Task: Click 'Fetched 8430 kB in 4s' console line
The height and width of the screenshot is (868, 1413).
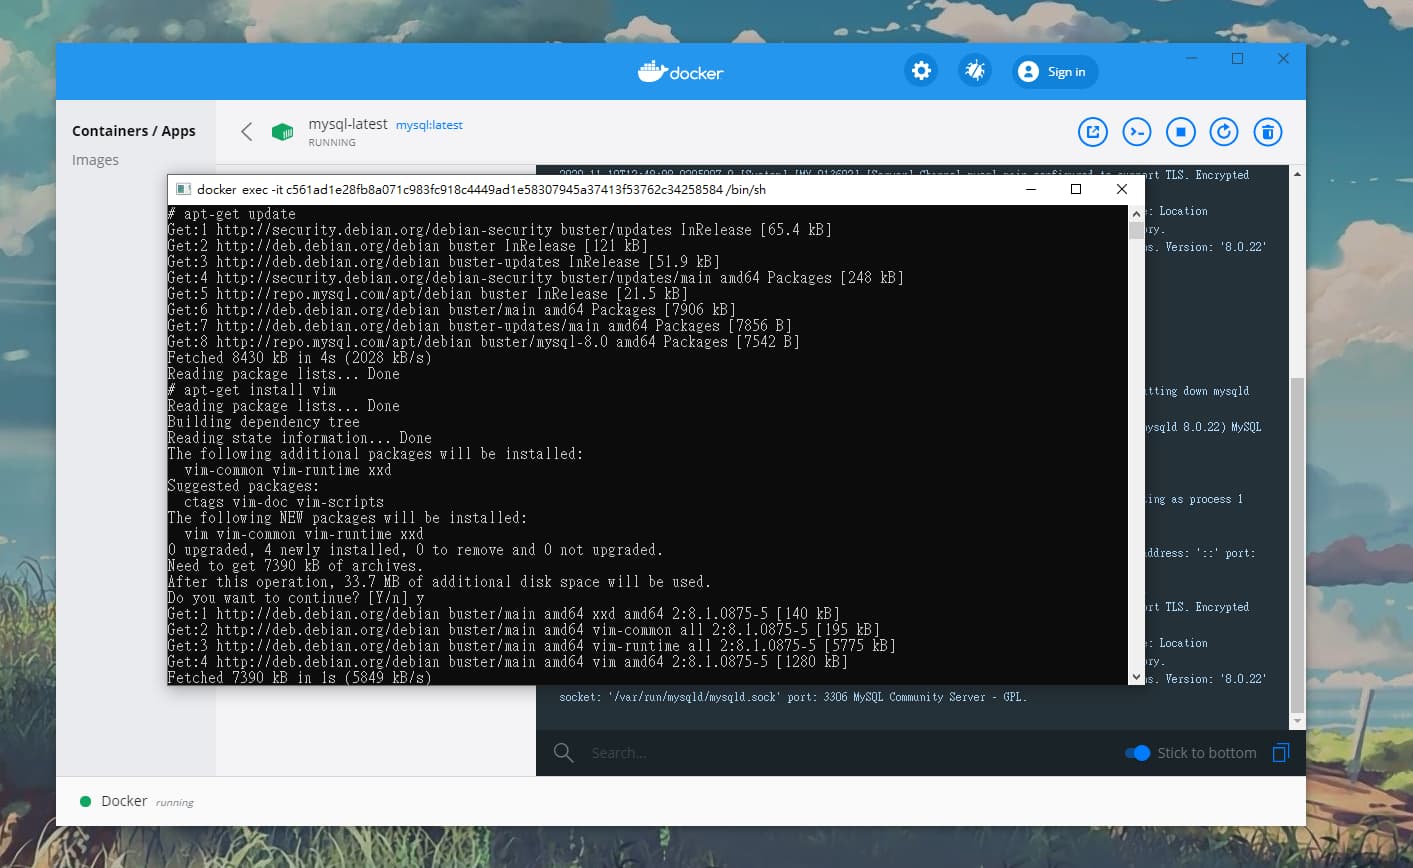Action: 299,357
